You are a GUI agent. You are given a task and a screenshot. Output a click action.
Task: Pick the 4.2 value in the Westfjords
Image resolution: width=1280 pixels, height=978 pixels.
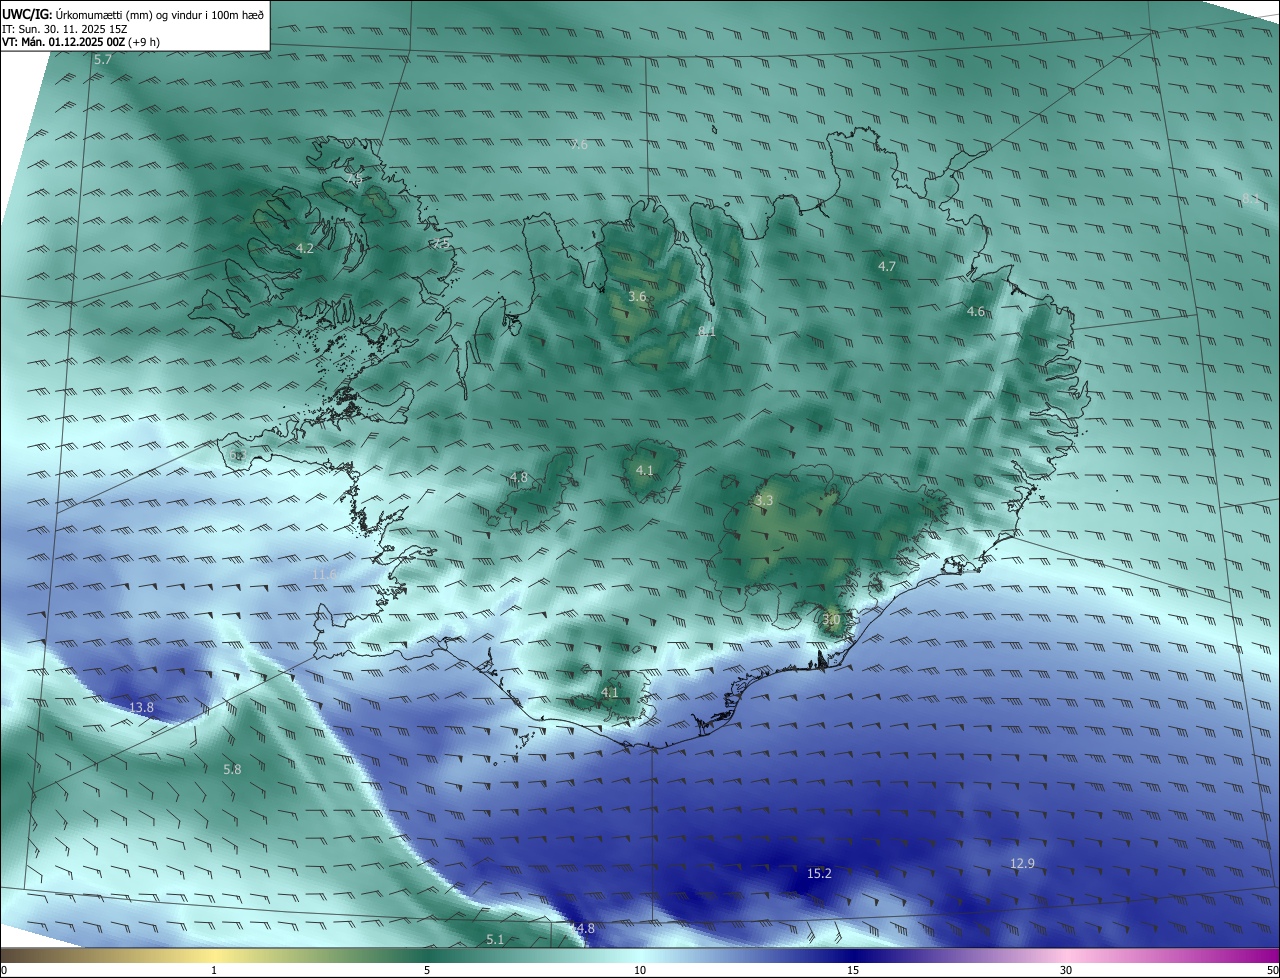pos(305,248)
